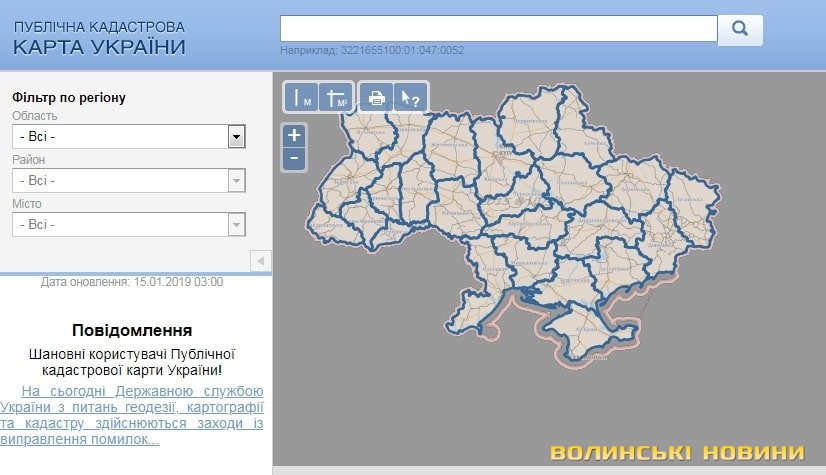Zoom out of the map
The width and height of the screenshot is (826, 475).
click(294, 158)
